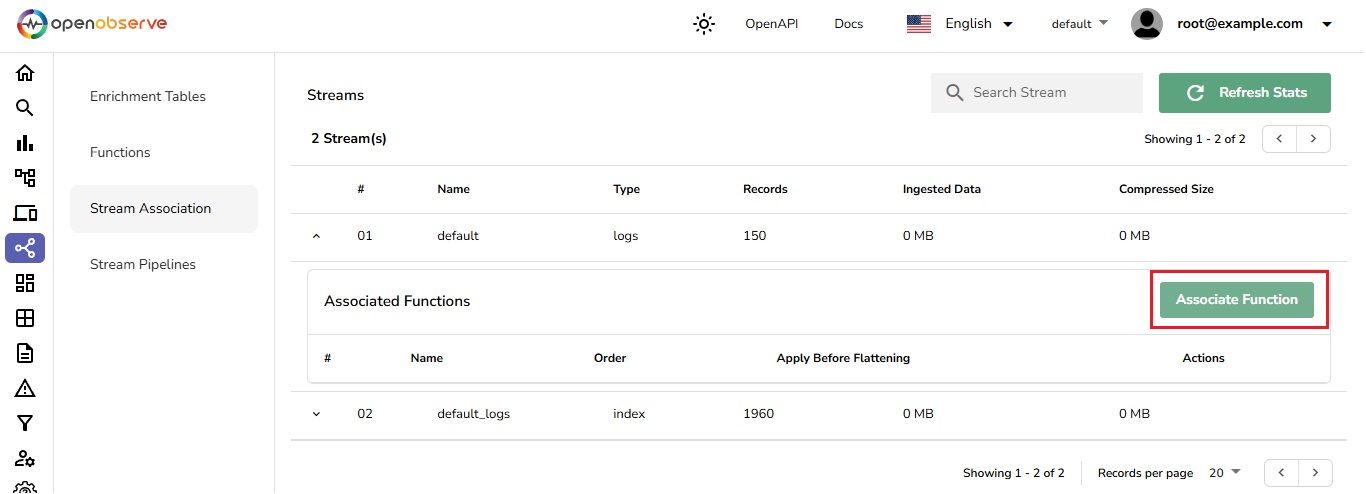1366x494 pixels.
Task: Open the default organization dropdown
Action: coord(1080,24)
